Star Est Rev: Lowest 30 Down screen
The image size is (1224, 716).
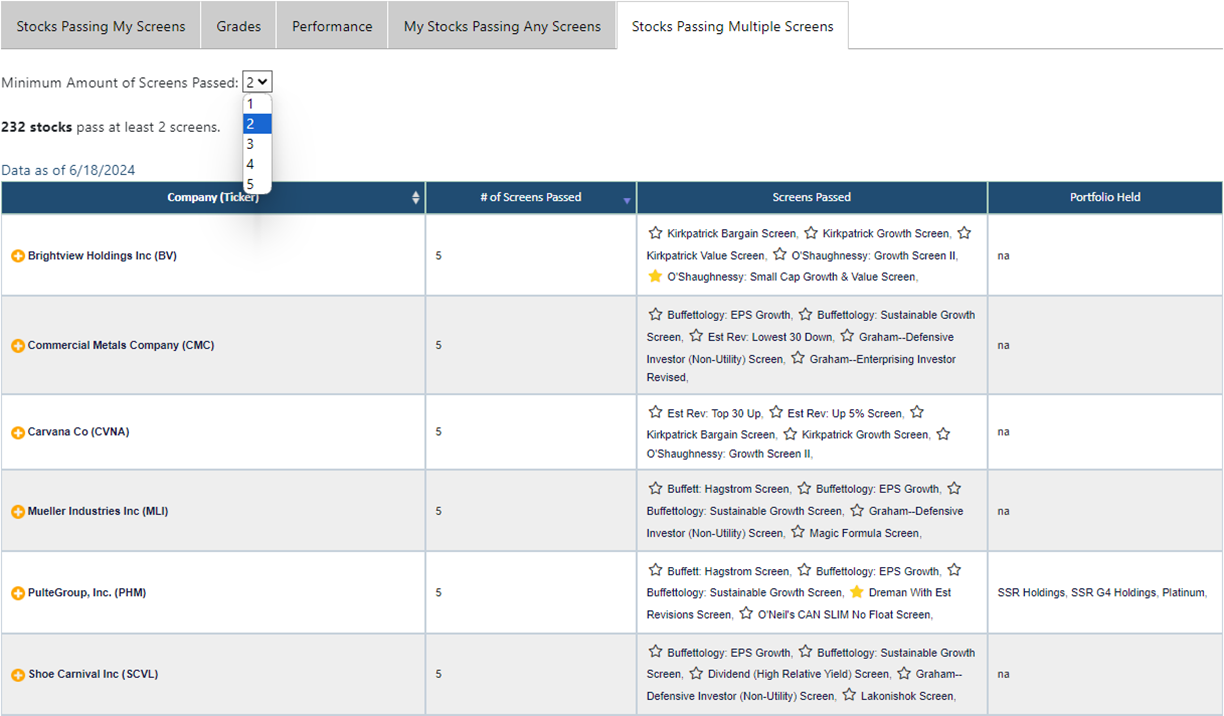click(x=696, y=336)
